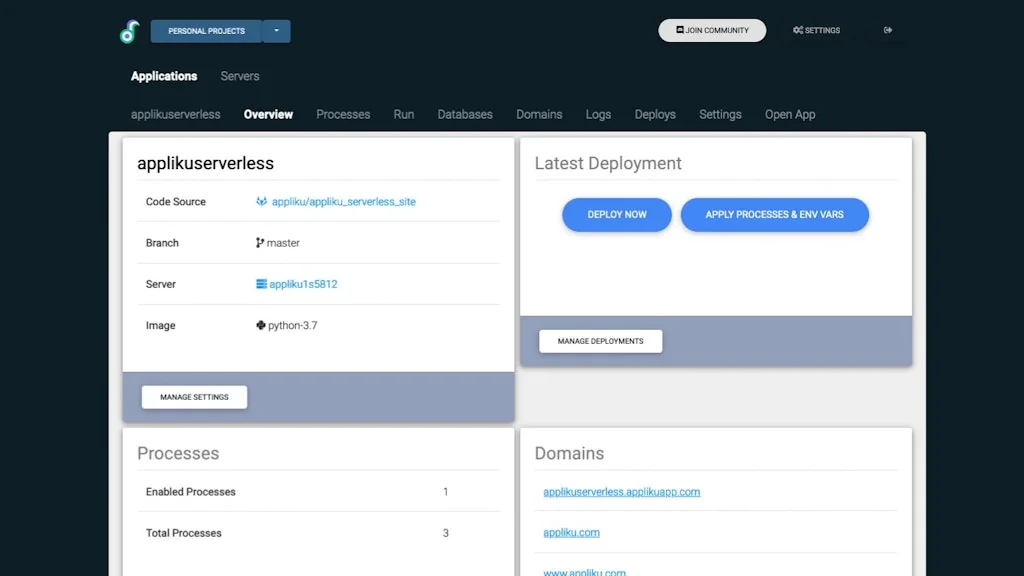Open the Manage Settings button
The image size is (1024, 576).
pyautogui.click(x=193, y=397)
